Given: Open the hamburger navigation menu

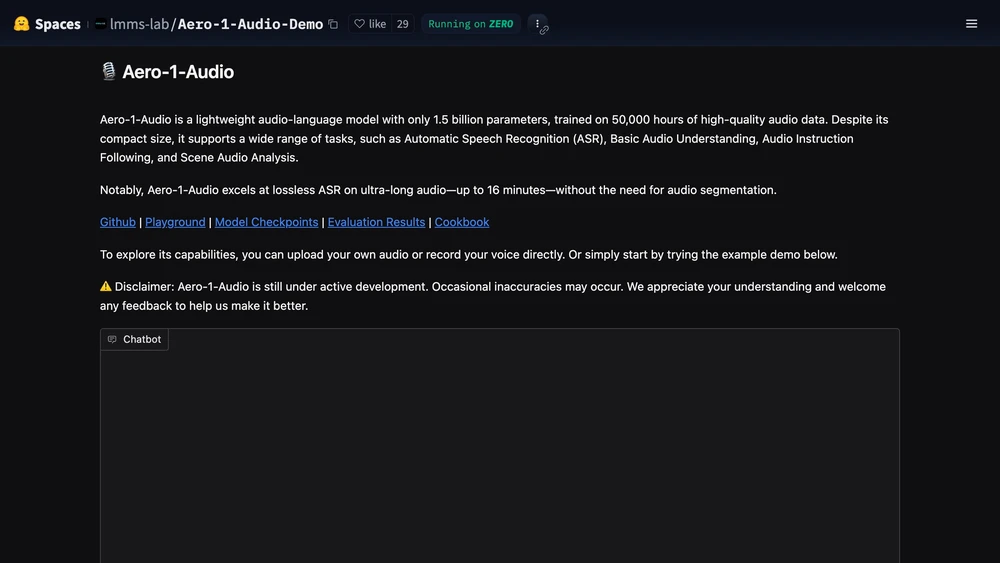Looking at the screenshot, I should [971, 24].
